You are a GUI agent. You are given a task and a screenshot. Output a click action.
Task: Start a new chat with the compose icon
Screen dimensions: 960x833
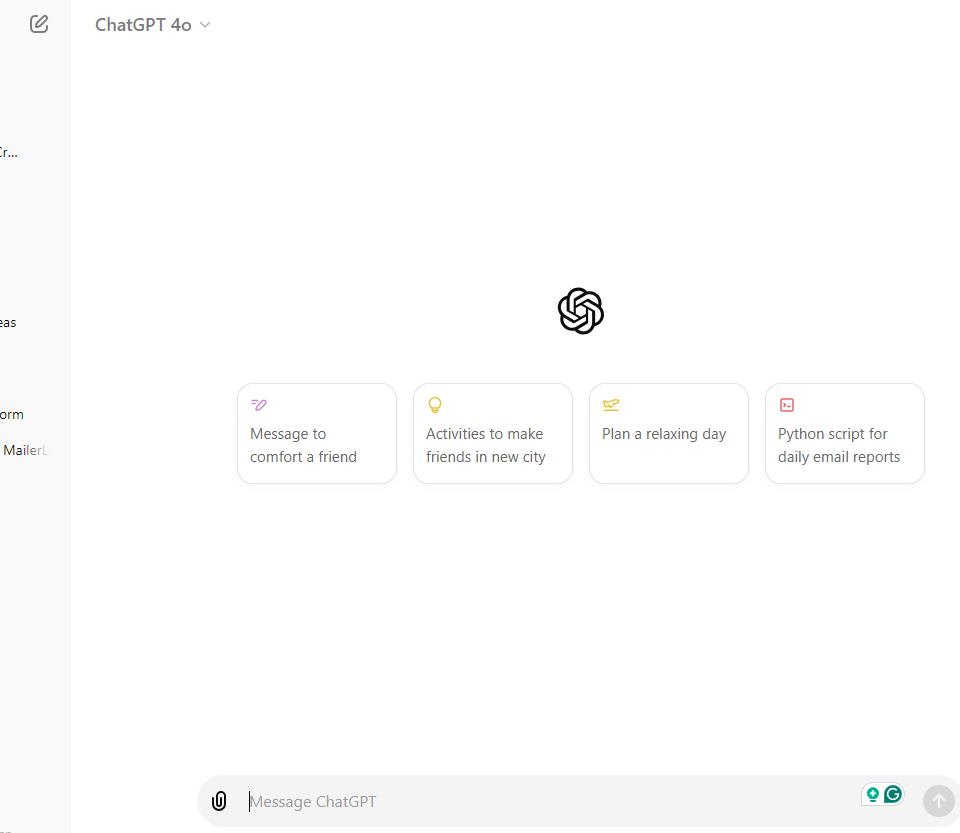click(39, 24)
